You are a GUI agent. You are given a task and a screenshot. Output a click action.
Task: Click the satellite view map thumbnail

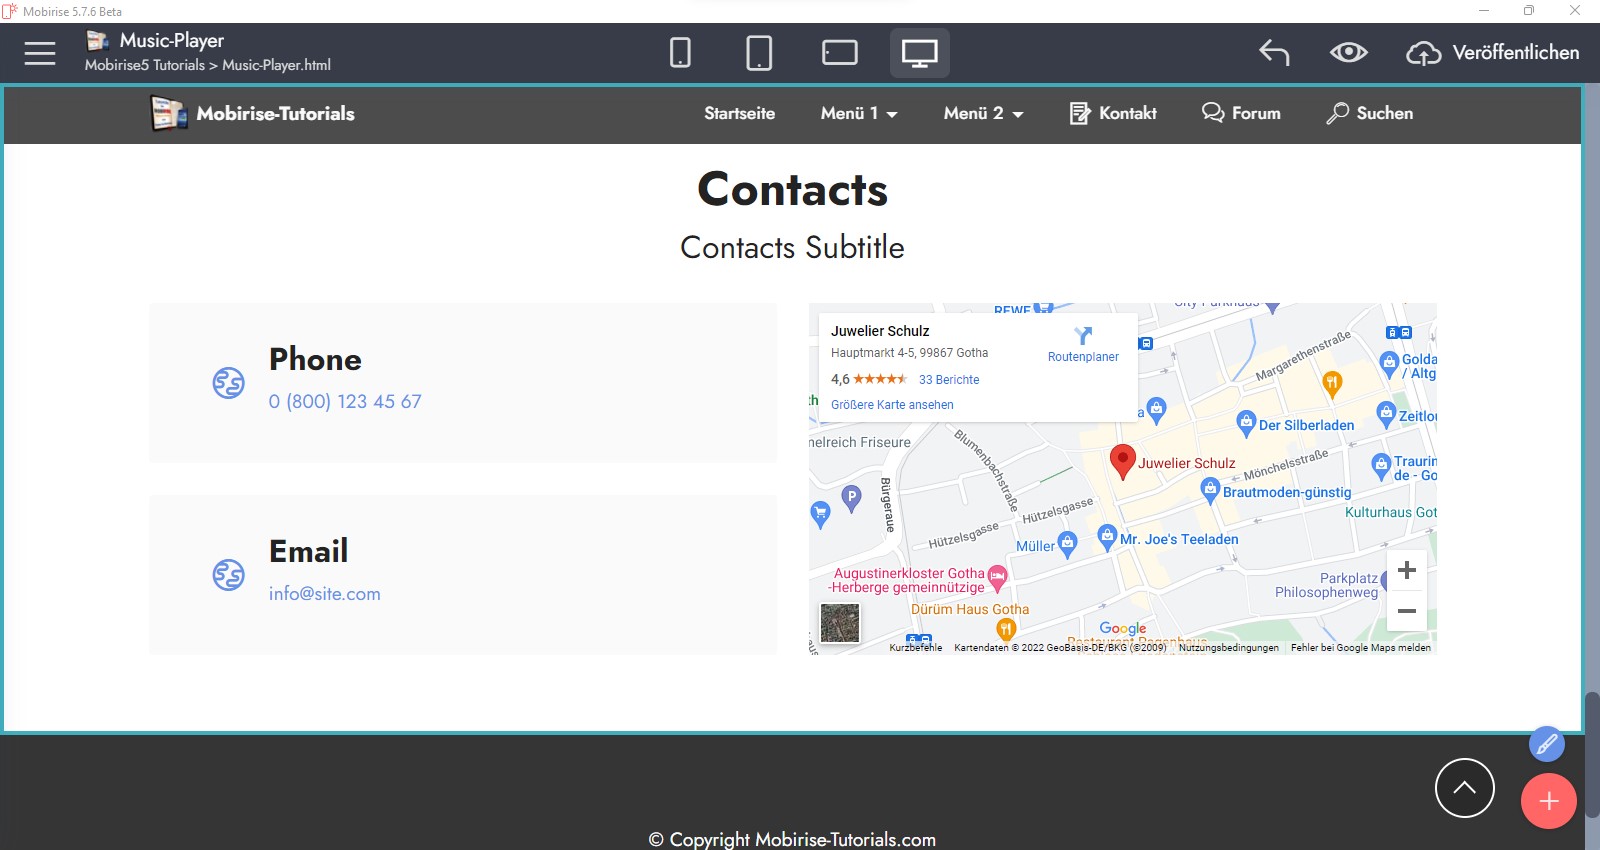pyautogui.click(x=839, y=623)
